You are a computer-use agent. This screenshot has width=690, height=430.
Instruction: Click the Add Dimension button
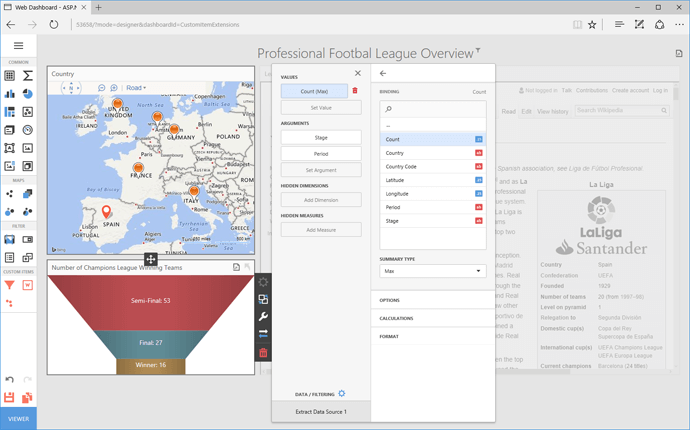pyautogui.click(x=321, y=200)
